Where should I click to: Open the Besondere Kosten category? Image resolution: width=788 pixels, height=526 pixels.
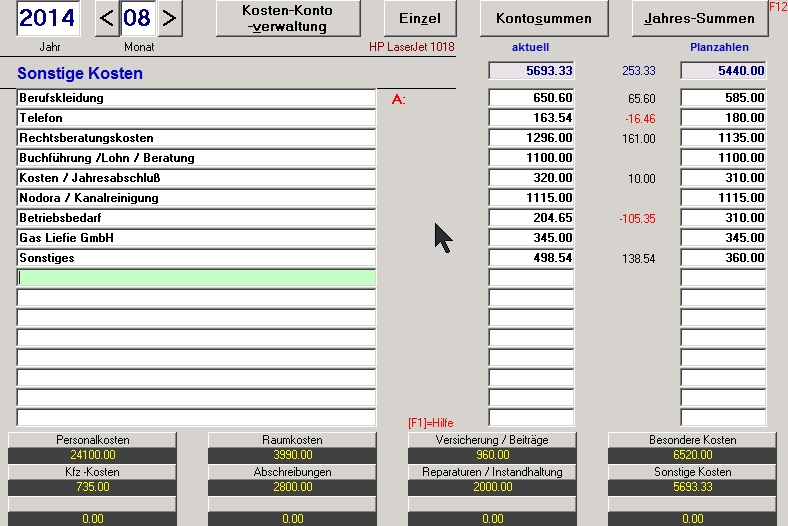tap(692, 440)
